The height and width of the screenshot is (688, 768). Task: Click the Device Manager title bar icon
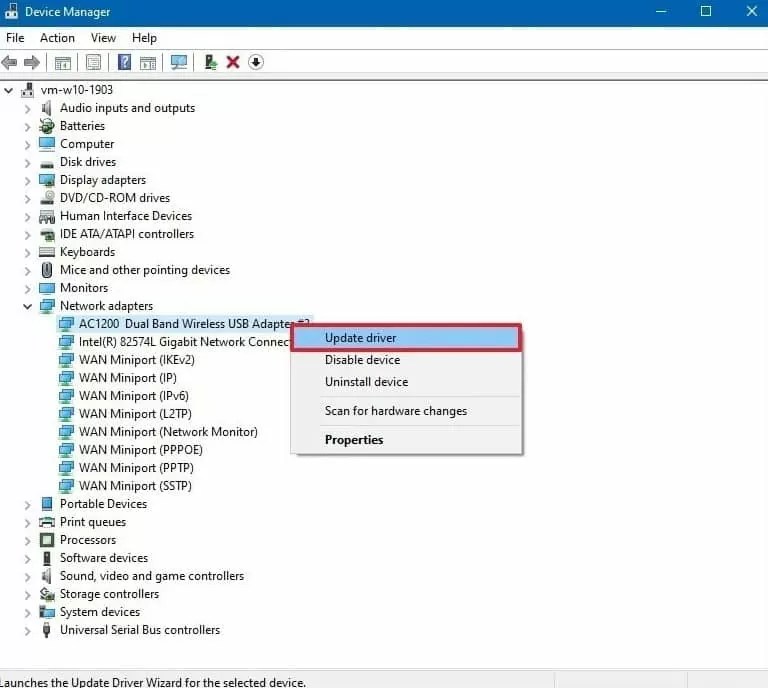[x=11, y=11]
